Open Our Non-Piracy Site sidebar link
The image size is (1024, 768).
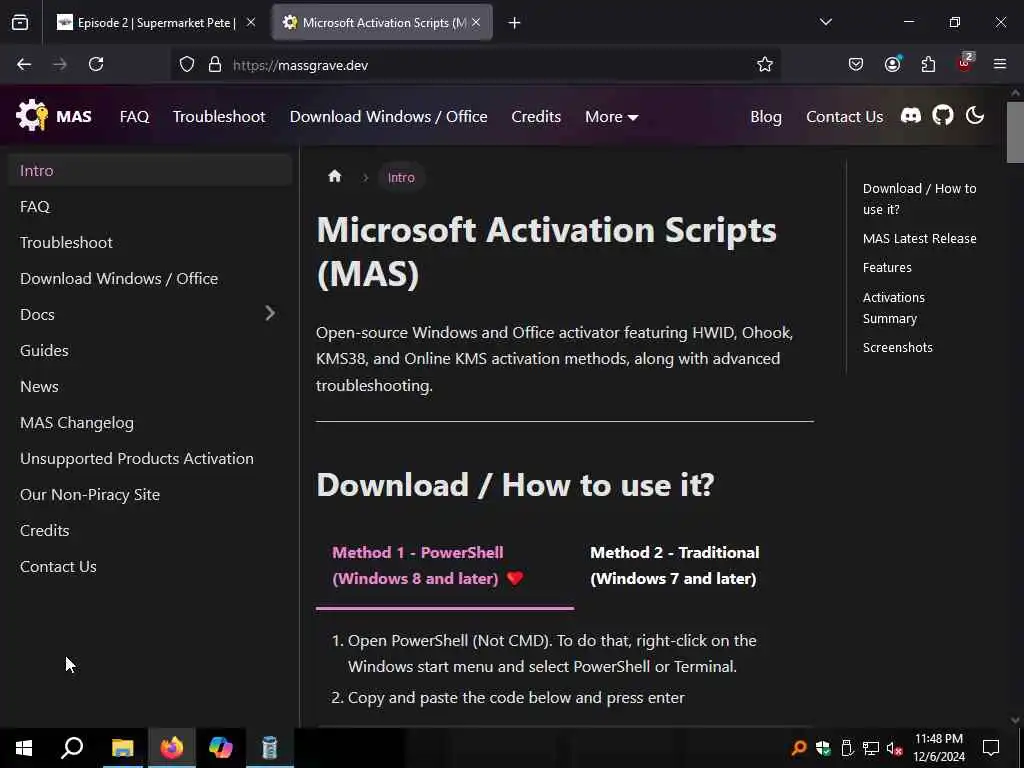pos(150,494)
